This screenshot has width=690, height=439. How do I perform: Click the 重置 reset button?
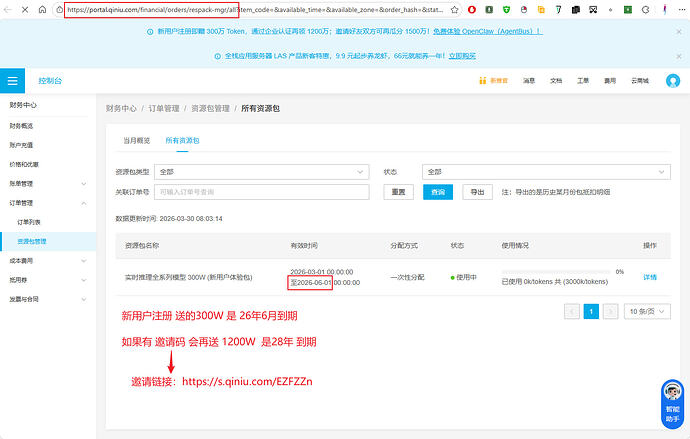click(399, 192)
